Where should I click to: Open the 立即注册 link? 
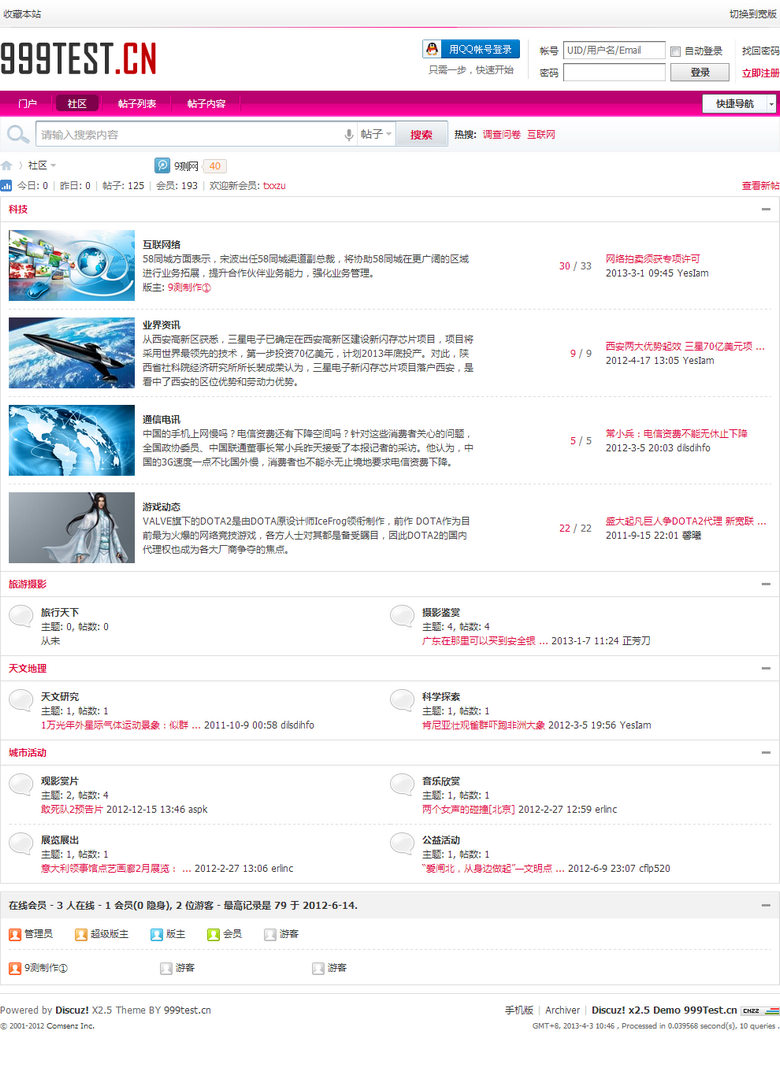pyautogui.click(x=760, y=72)
